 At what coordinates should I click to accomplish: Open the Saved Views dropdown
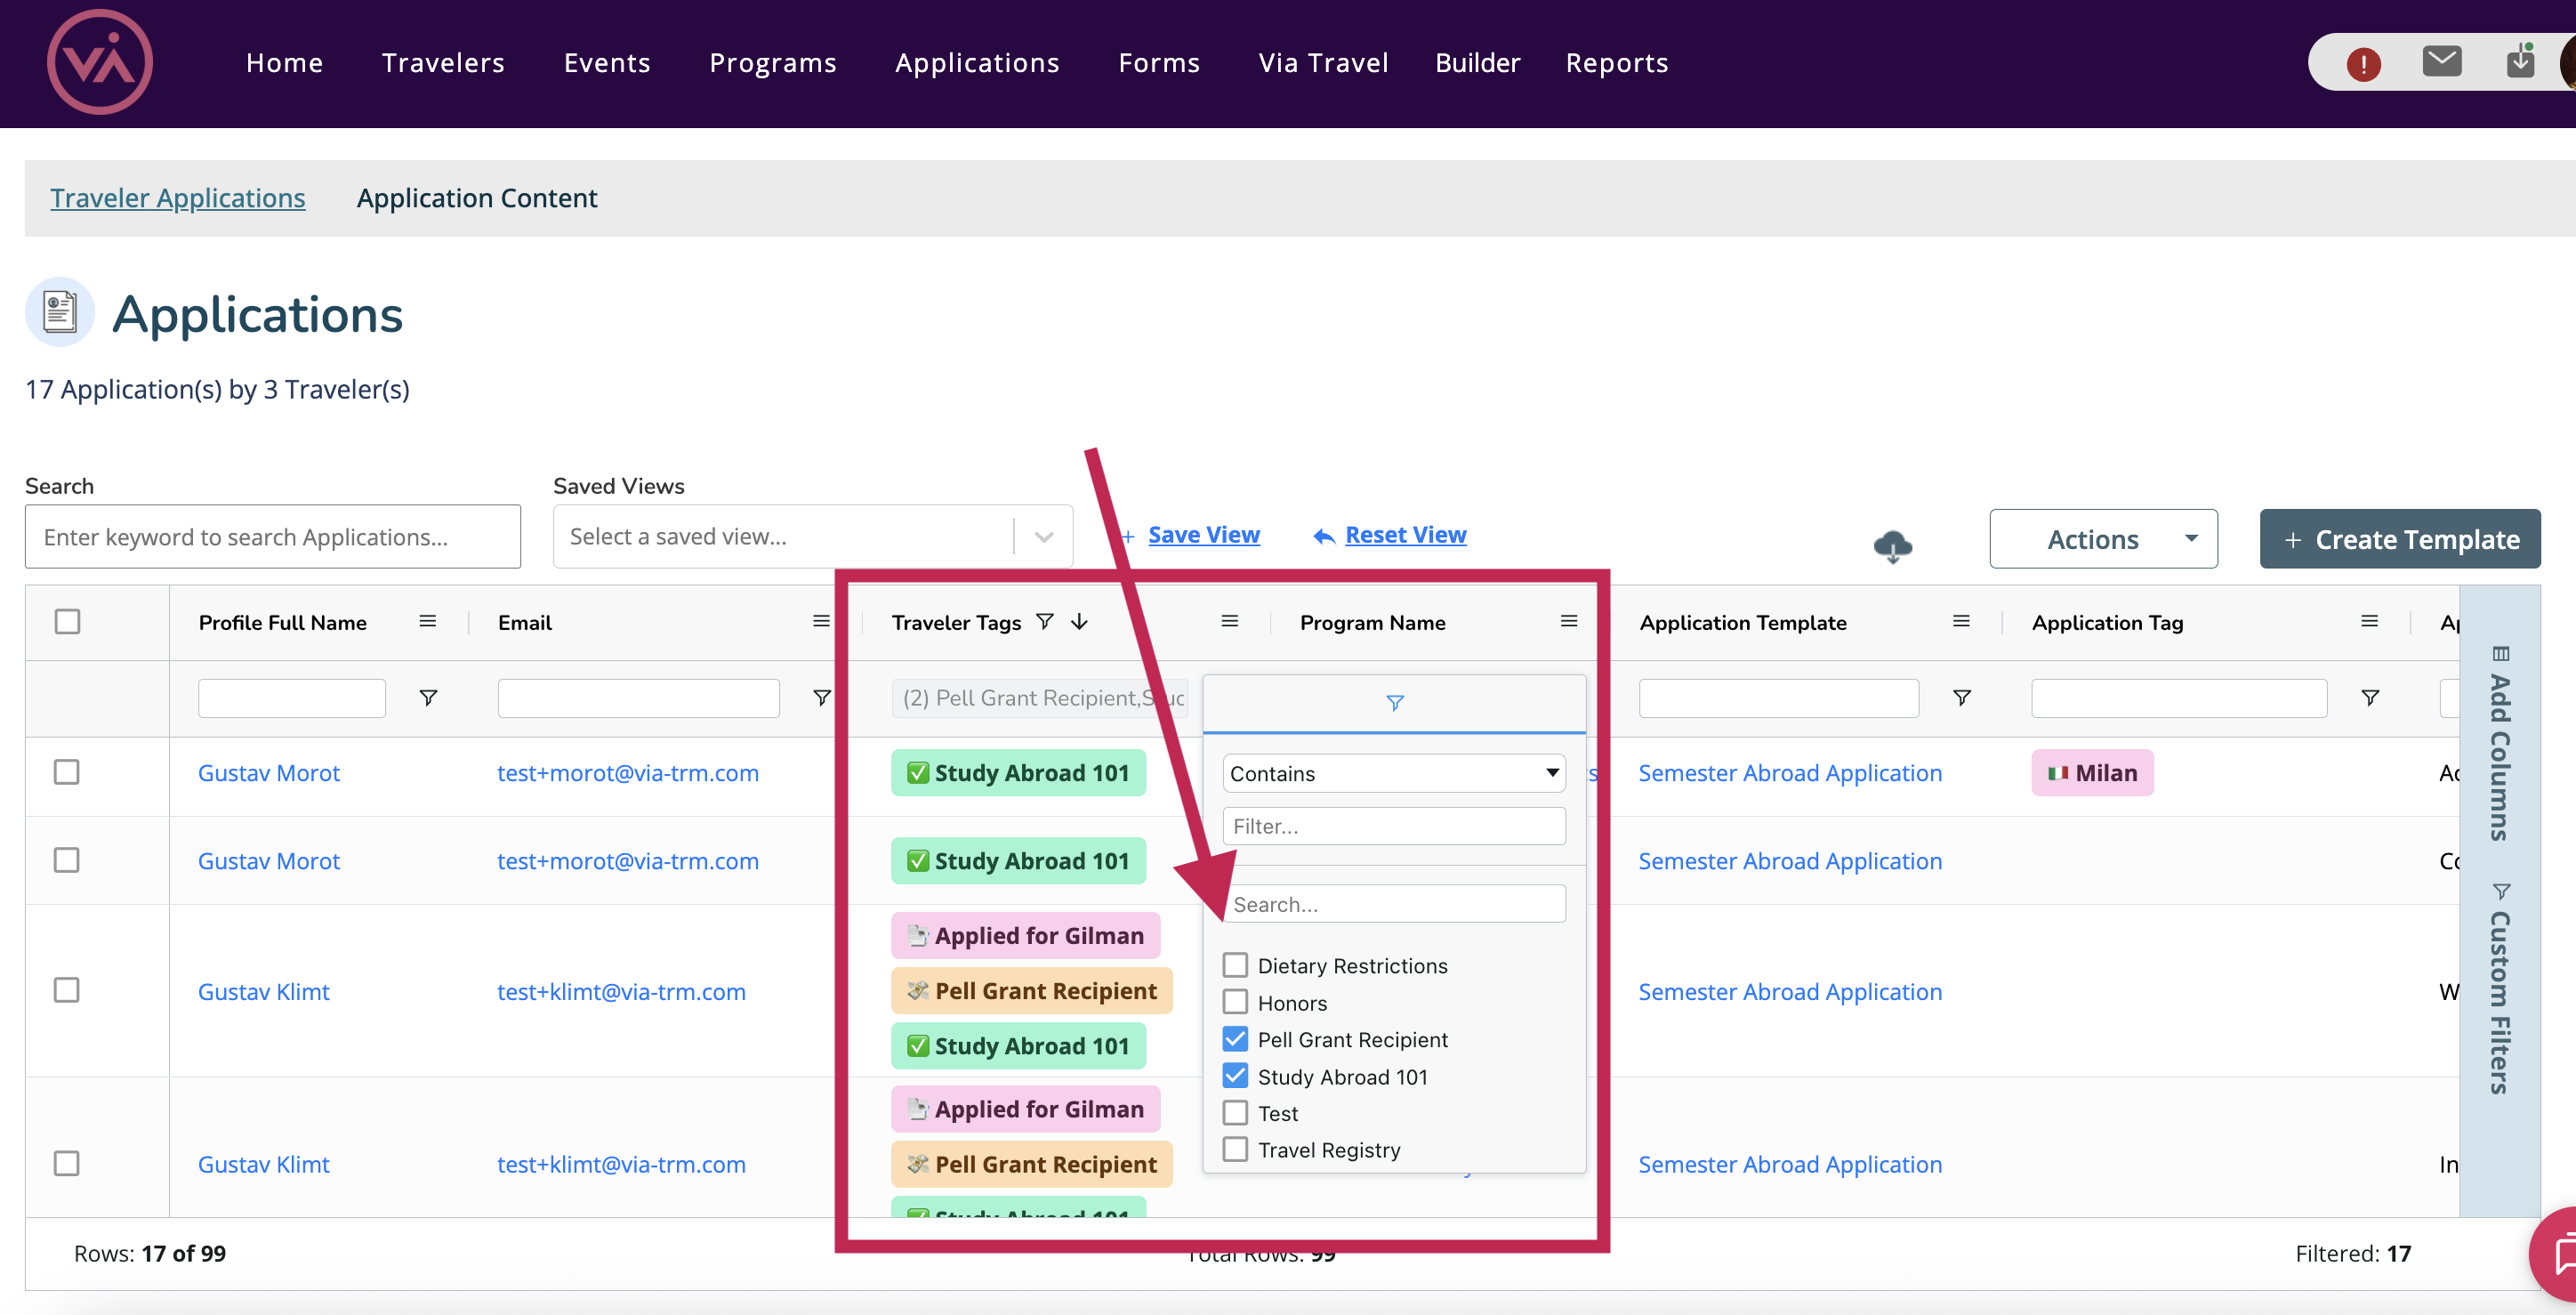click(x=812, y=536)
